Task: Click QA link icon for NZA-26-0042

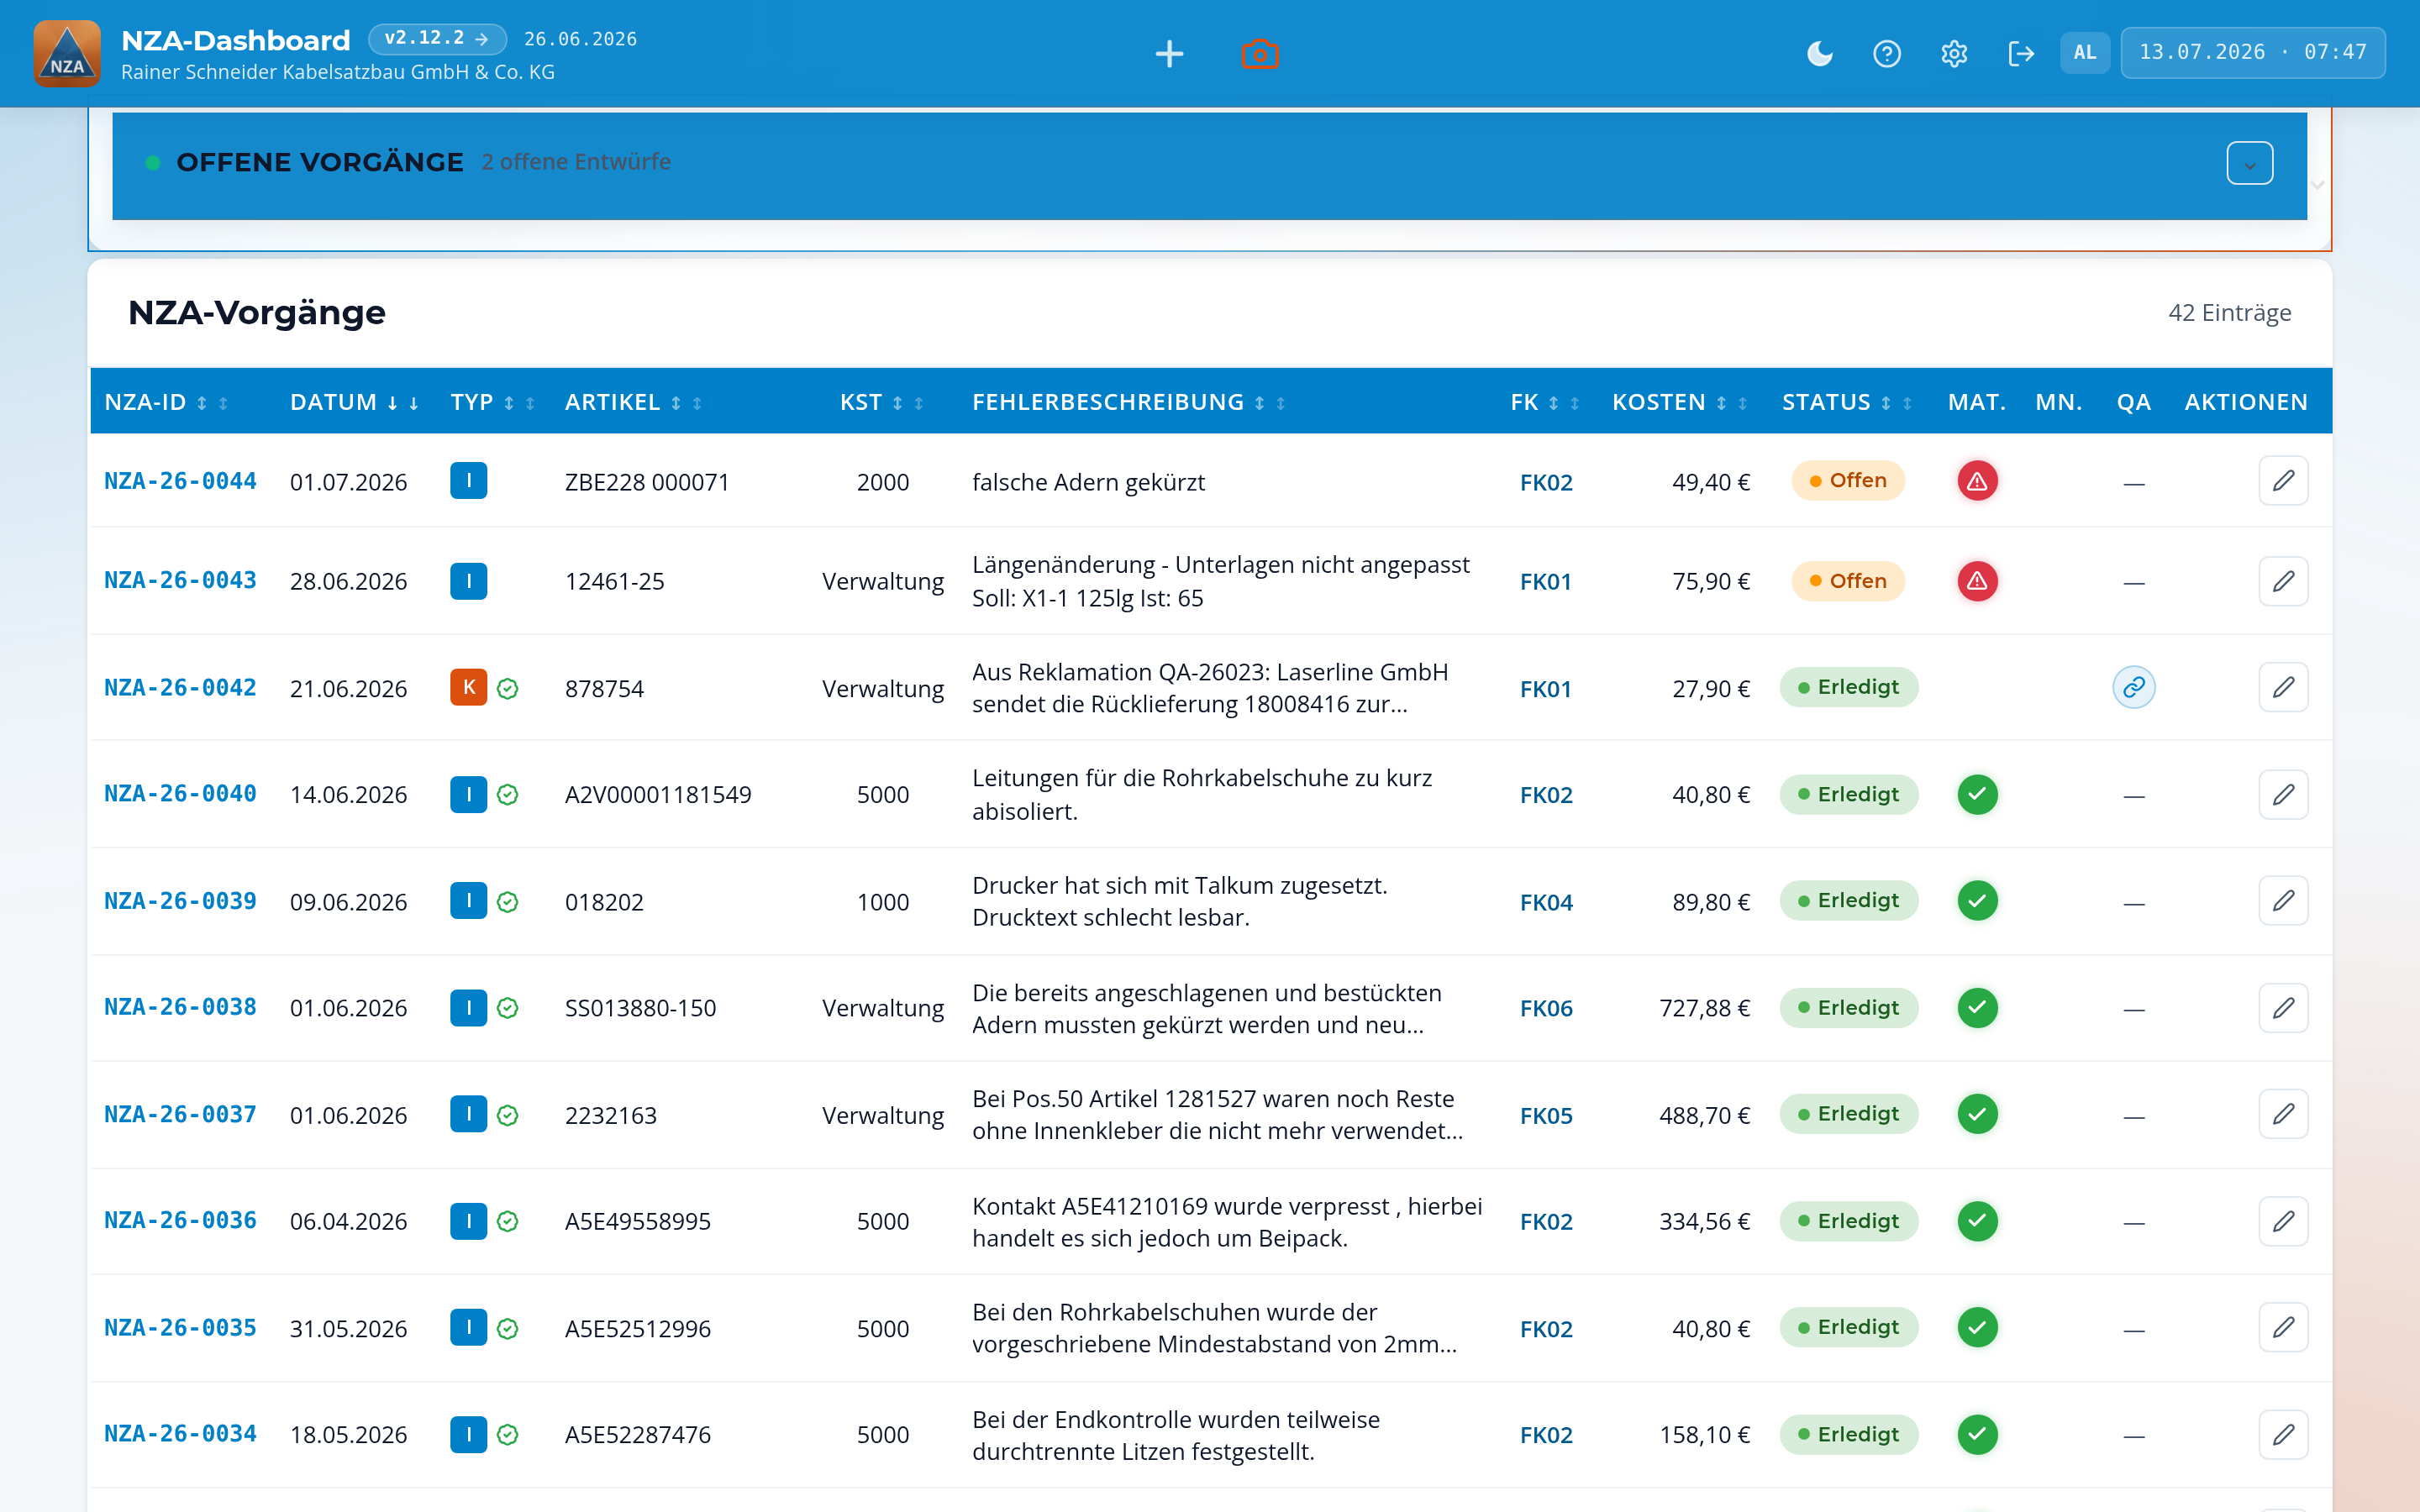Action: 2133,687
